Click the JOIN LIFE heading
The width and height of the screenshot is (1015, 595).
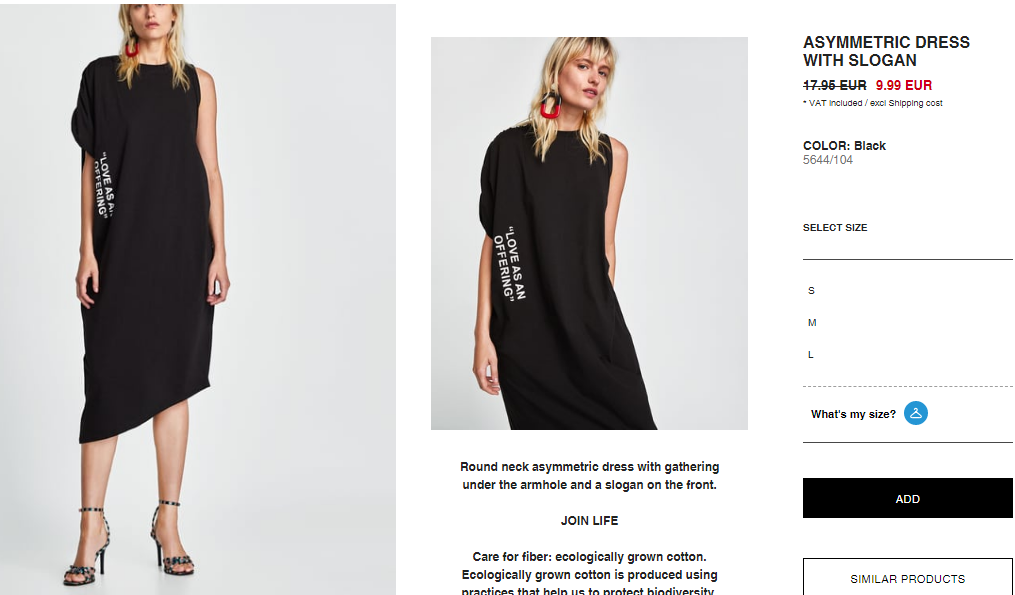point(589,521)
